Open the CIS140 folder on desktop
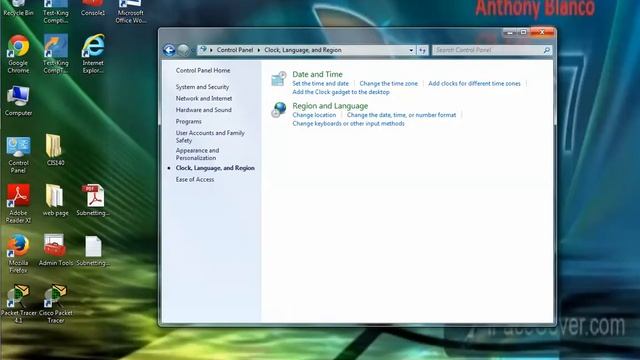Viewport: 640px width, 360px height. [x=54, y=146]
